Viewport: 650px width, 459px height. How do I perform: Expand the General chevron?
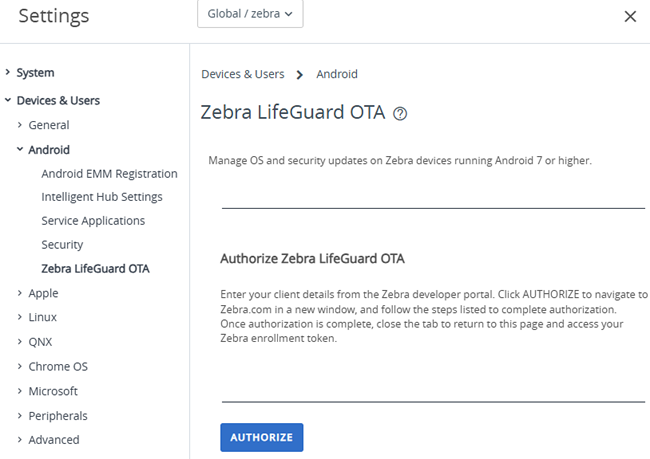click(x=19, y=124)
